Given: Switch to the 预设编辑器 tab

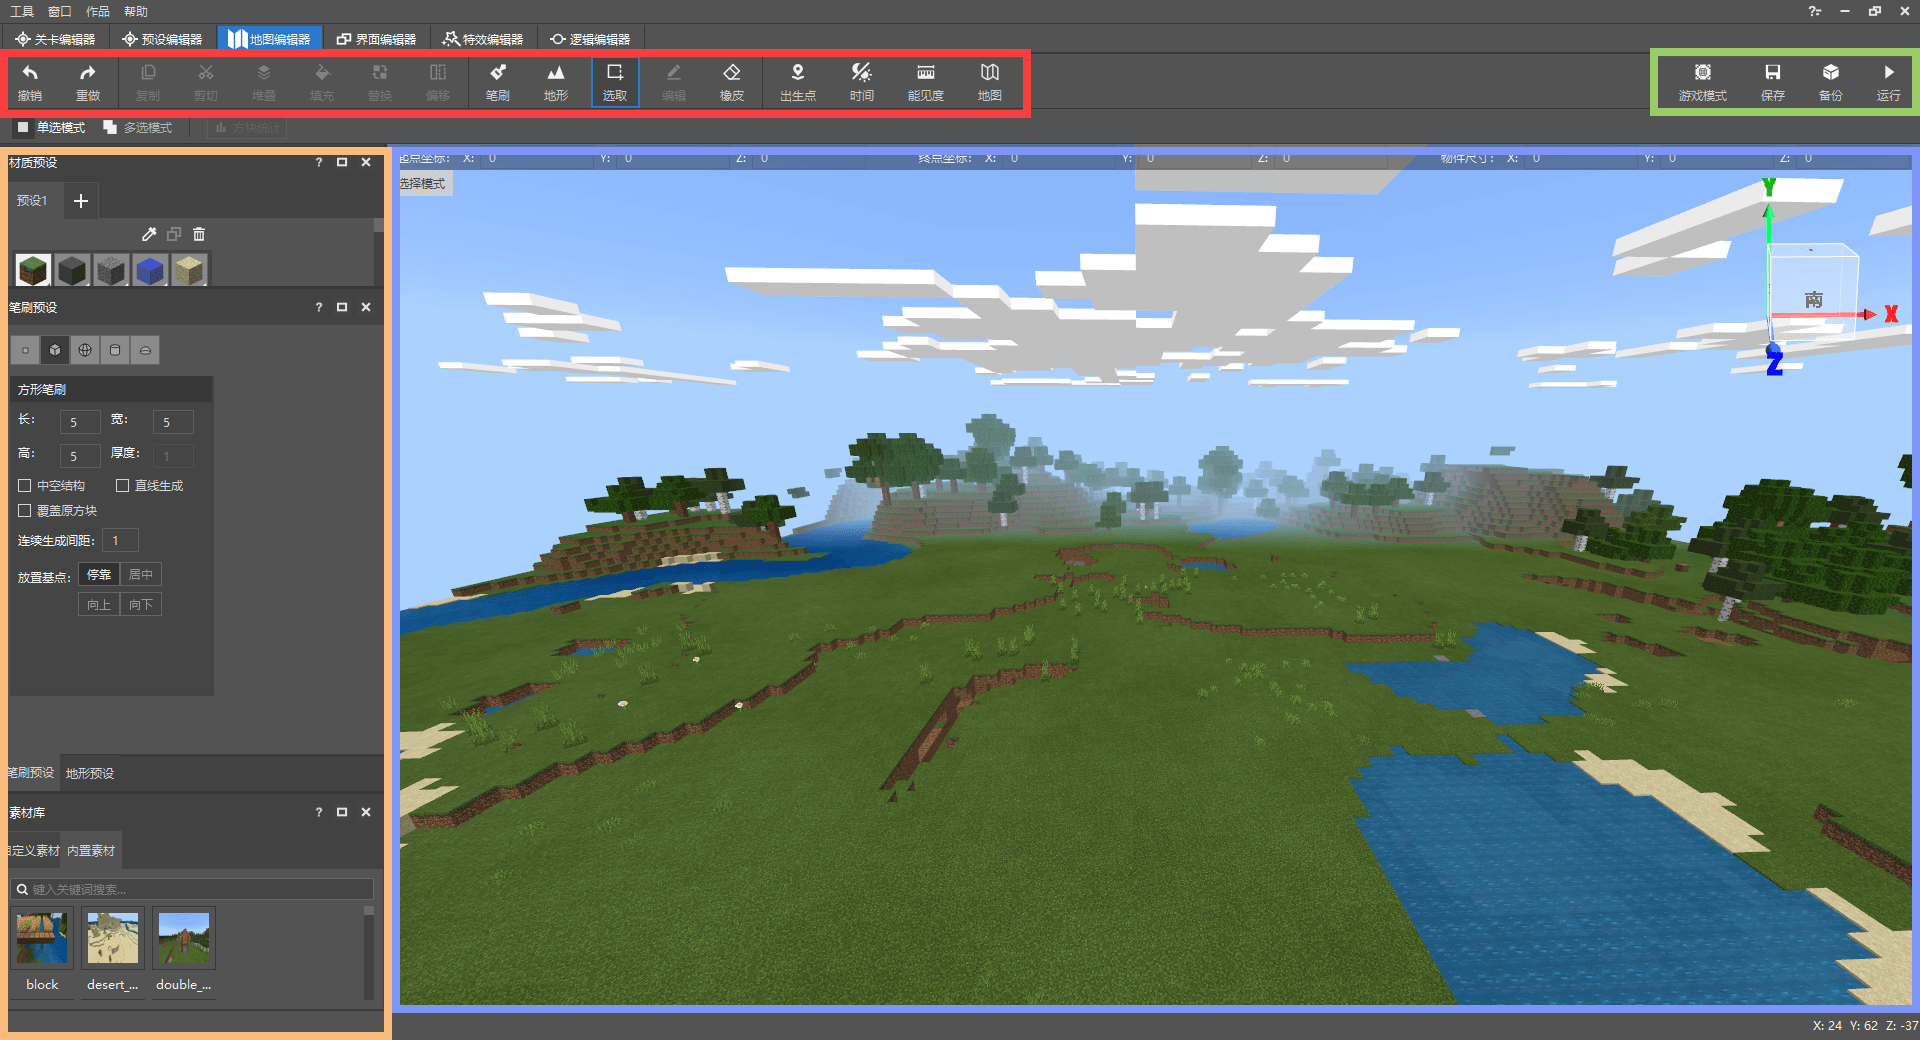Looking at the screenshot, I should 162,39.
